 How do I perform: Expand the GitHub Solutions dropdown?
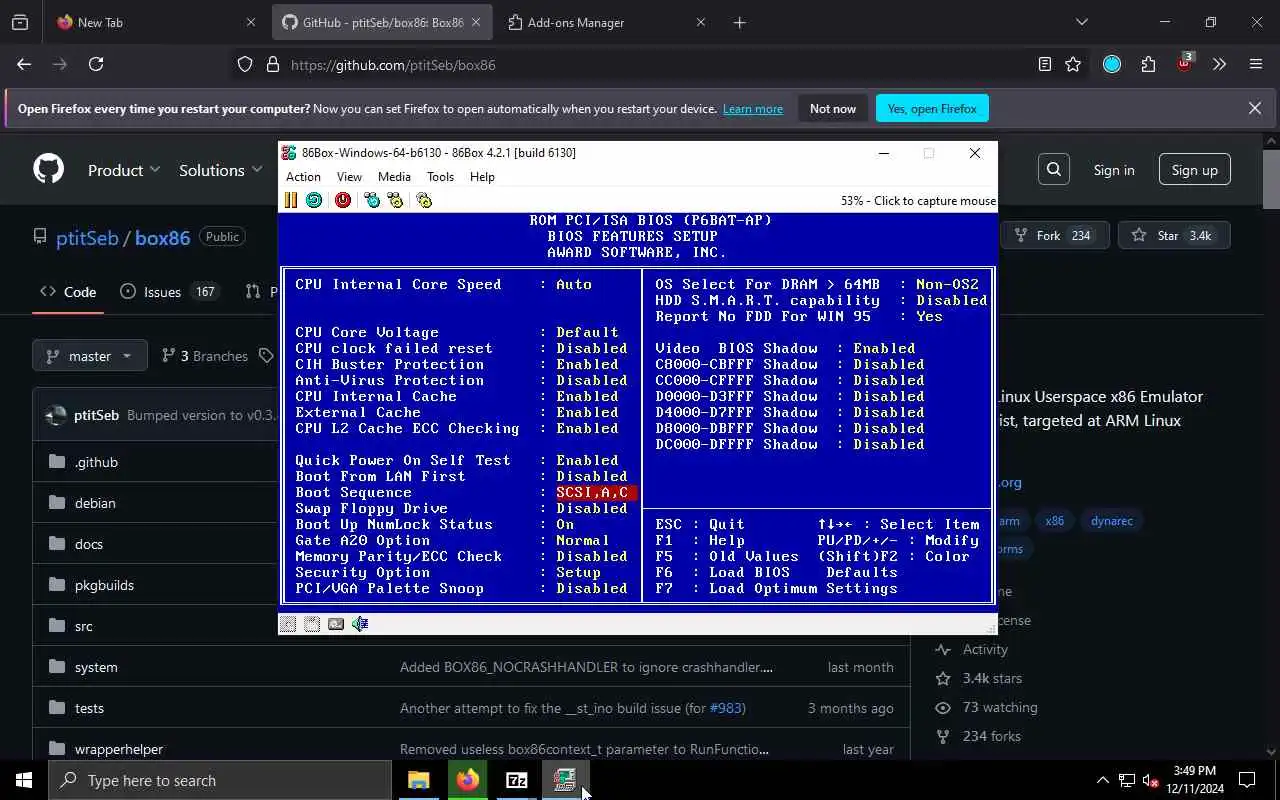[x=220, y=170]
